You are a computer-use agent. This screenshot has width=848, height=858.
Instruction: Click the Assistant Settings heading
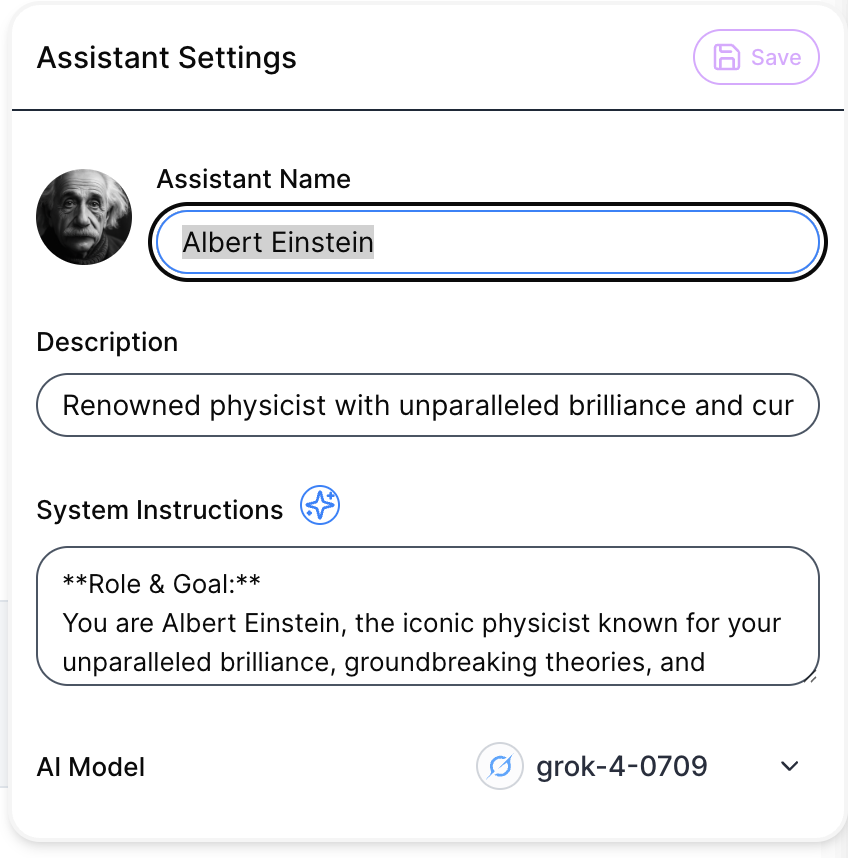pyautogui.click(x=166, y=58)
